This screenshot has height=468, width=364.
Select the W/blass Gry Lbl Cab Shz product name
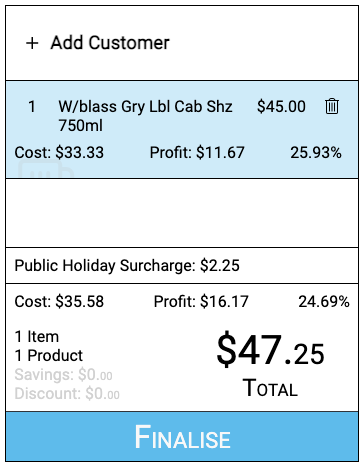coord(145,116)
